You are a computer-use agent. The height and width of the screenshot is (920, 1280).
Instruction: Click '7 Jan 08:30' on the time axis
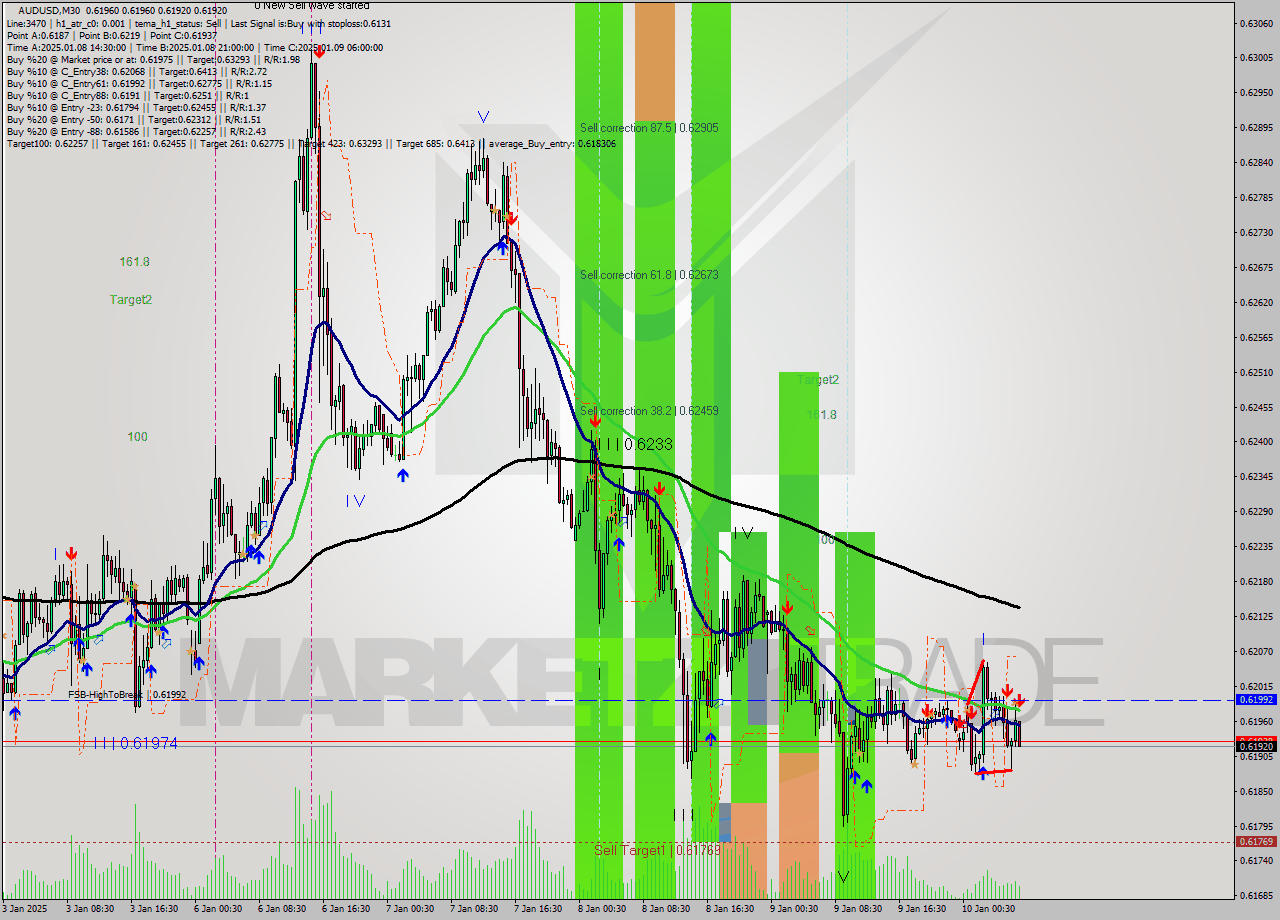473,909
